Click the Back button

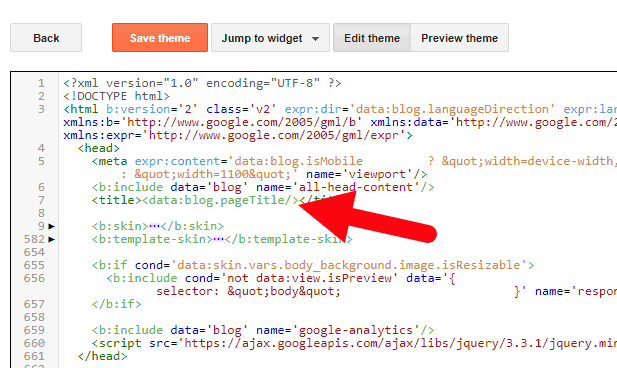(46, 38)
